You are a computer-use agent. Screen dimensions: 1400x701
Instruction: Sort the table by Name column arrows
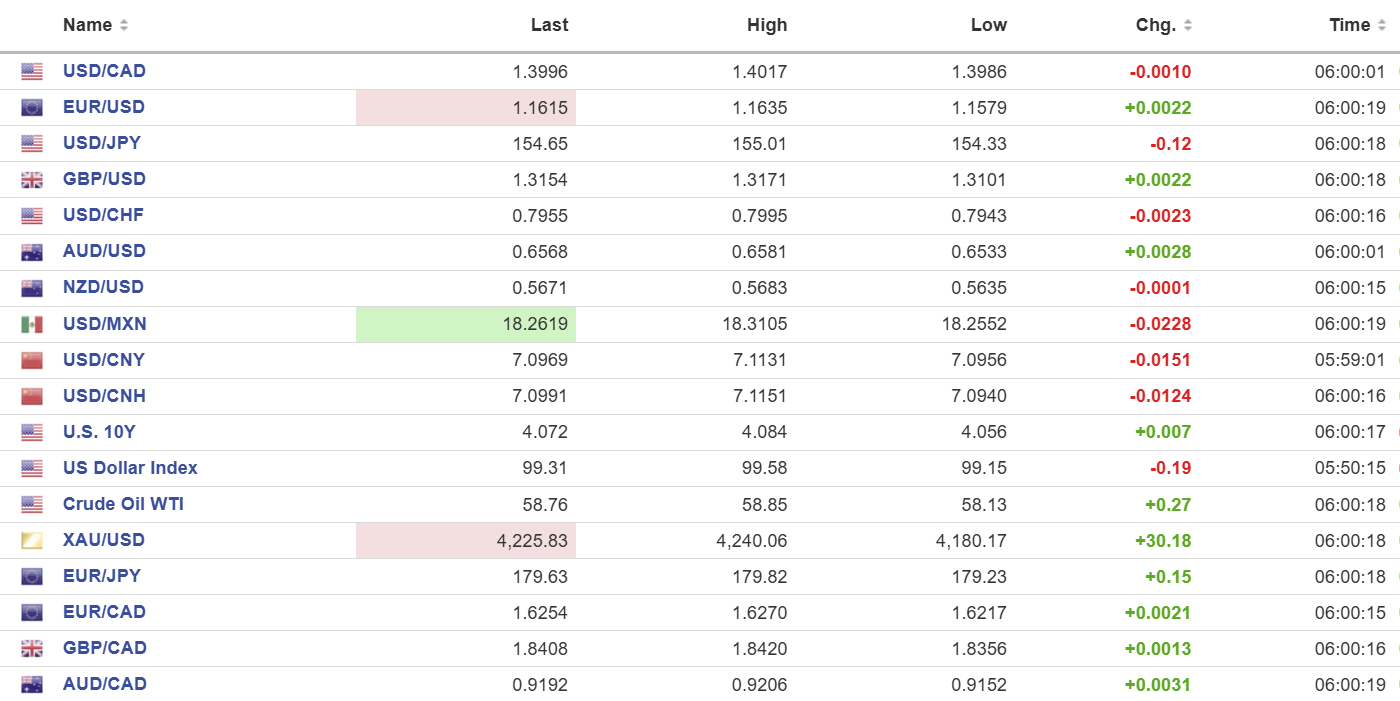123,25
